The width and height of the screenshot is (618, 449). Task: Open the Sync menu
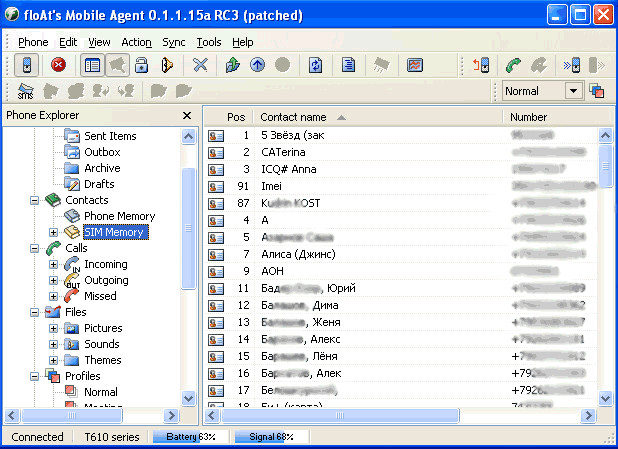point(173,42)
